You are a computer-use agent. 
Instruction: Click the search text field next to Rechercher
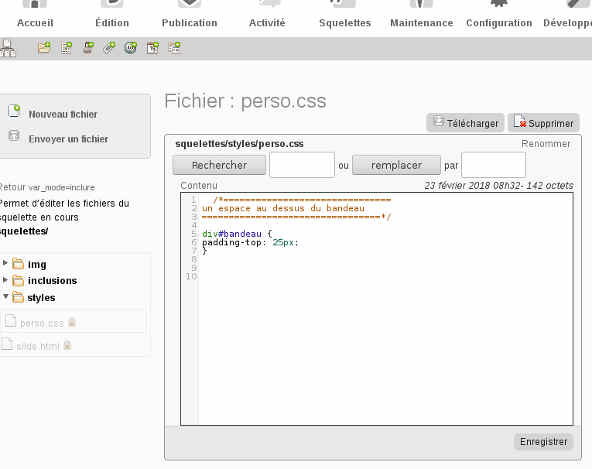302,165
